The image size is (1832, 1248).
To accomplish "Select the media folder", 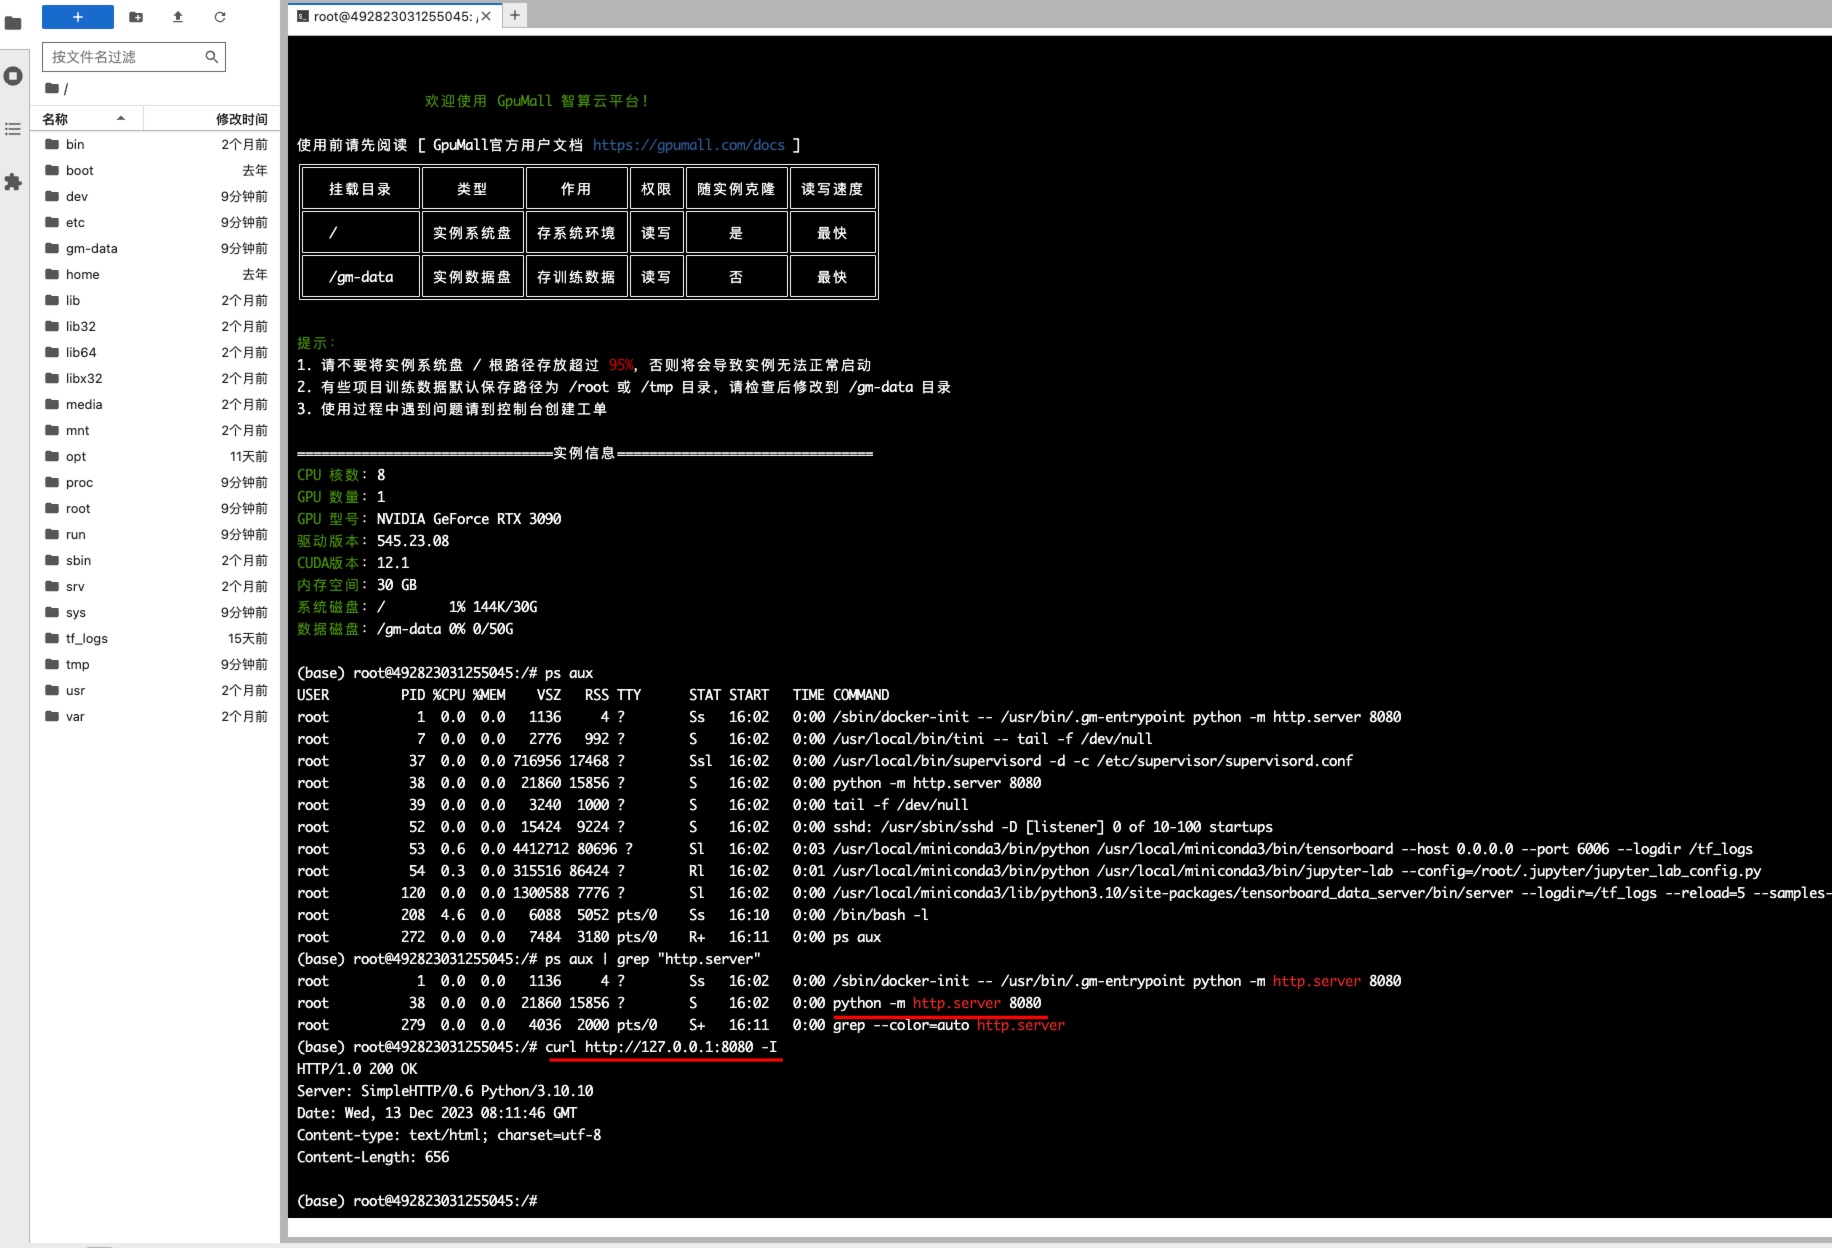I will point(156,405).
